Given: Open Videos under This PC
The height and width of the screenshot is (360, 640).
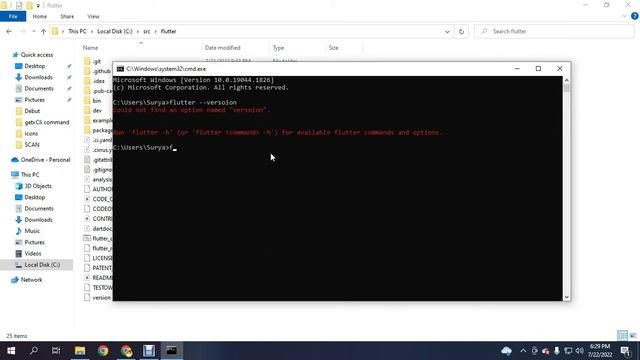Looking at the screenshot, I should (x=33, y=253).
